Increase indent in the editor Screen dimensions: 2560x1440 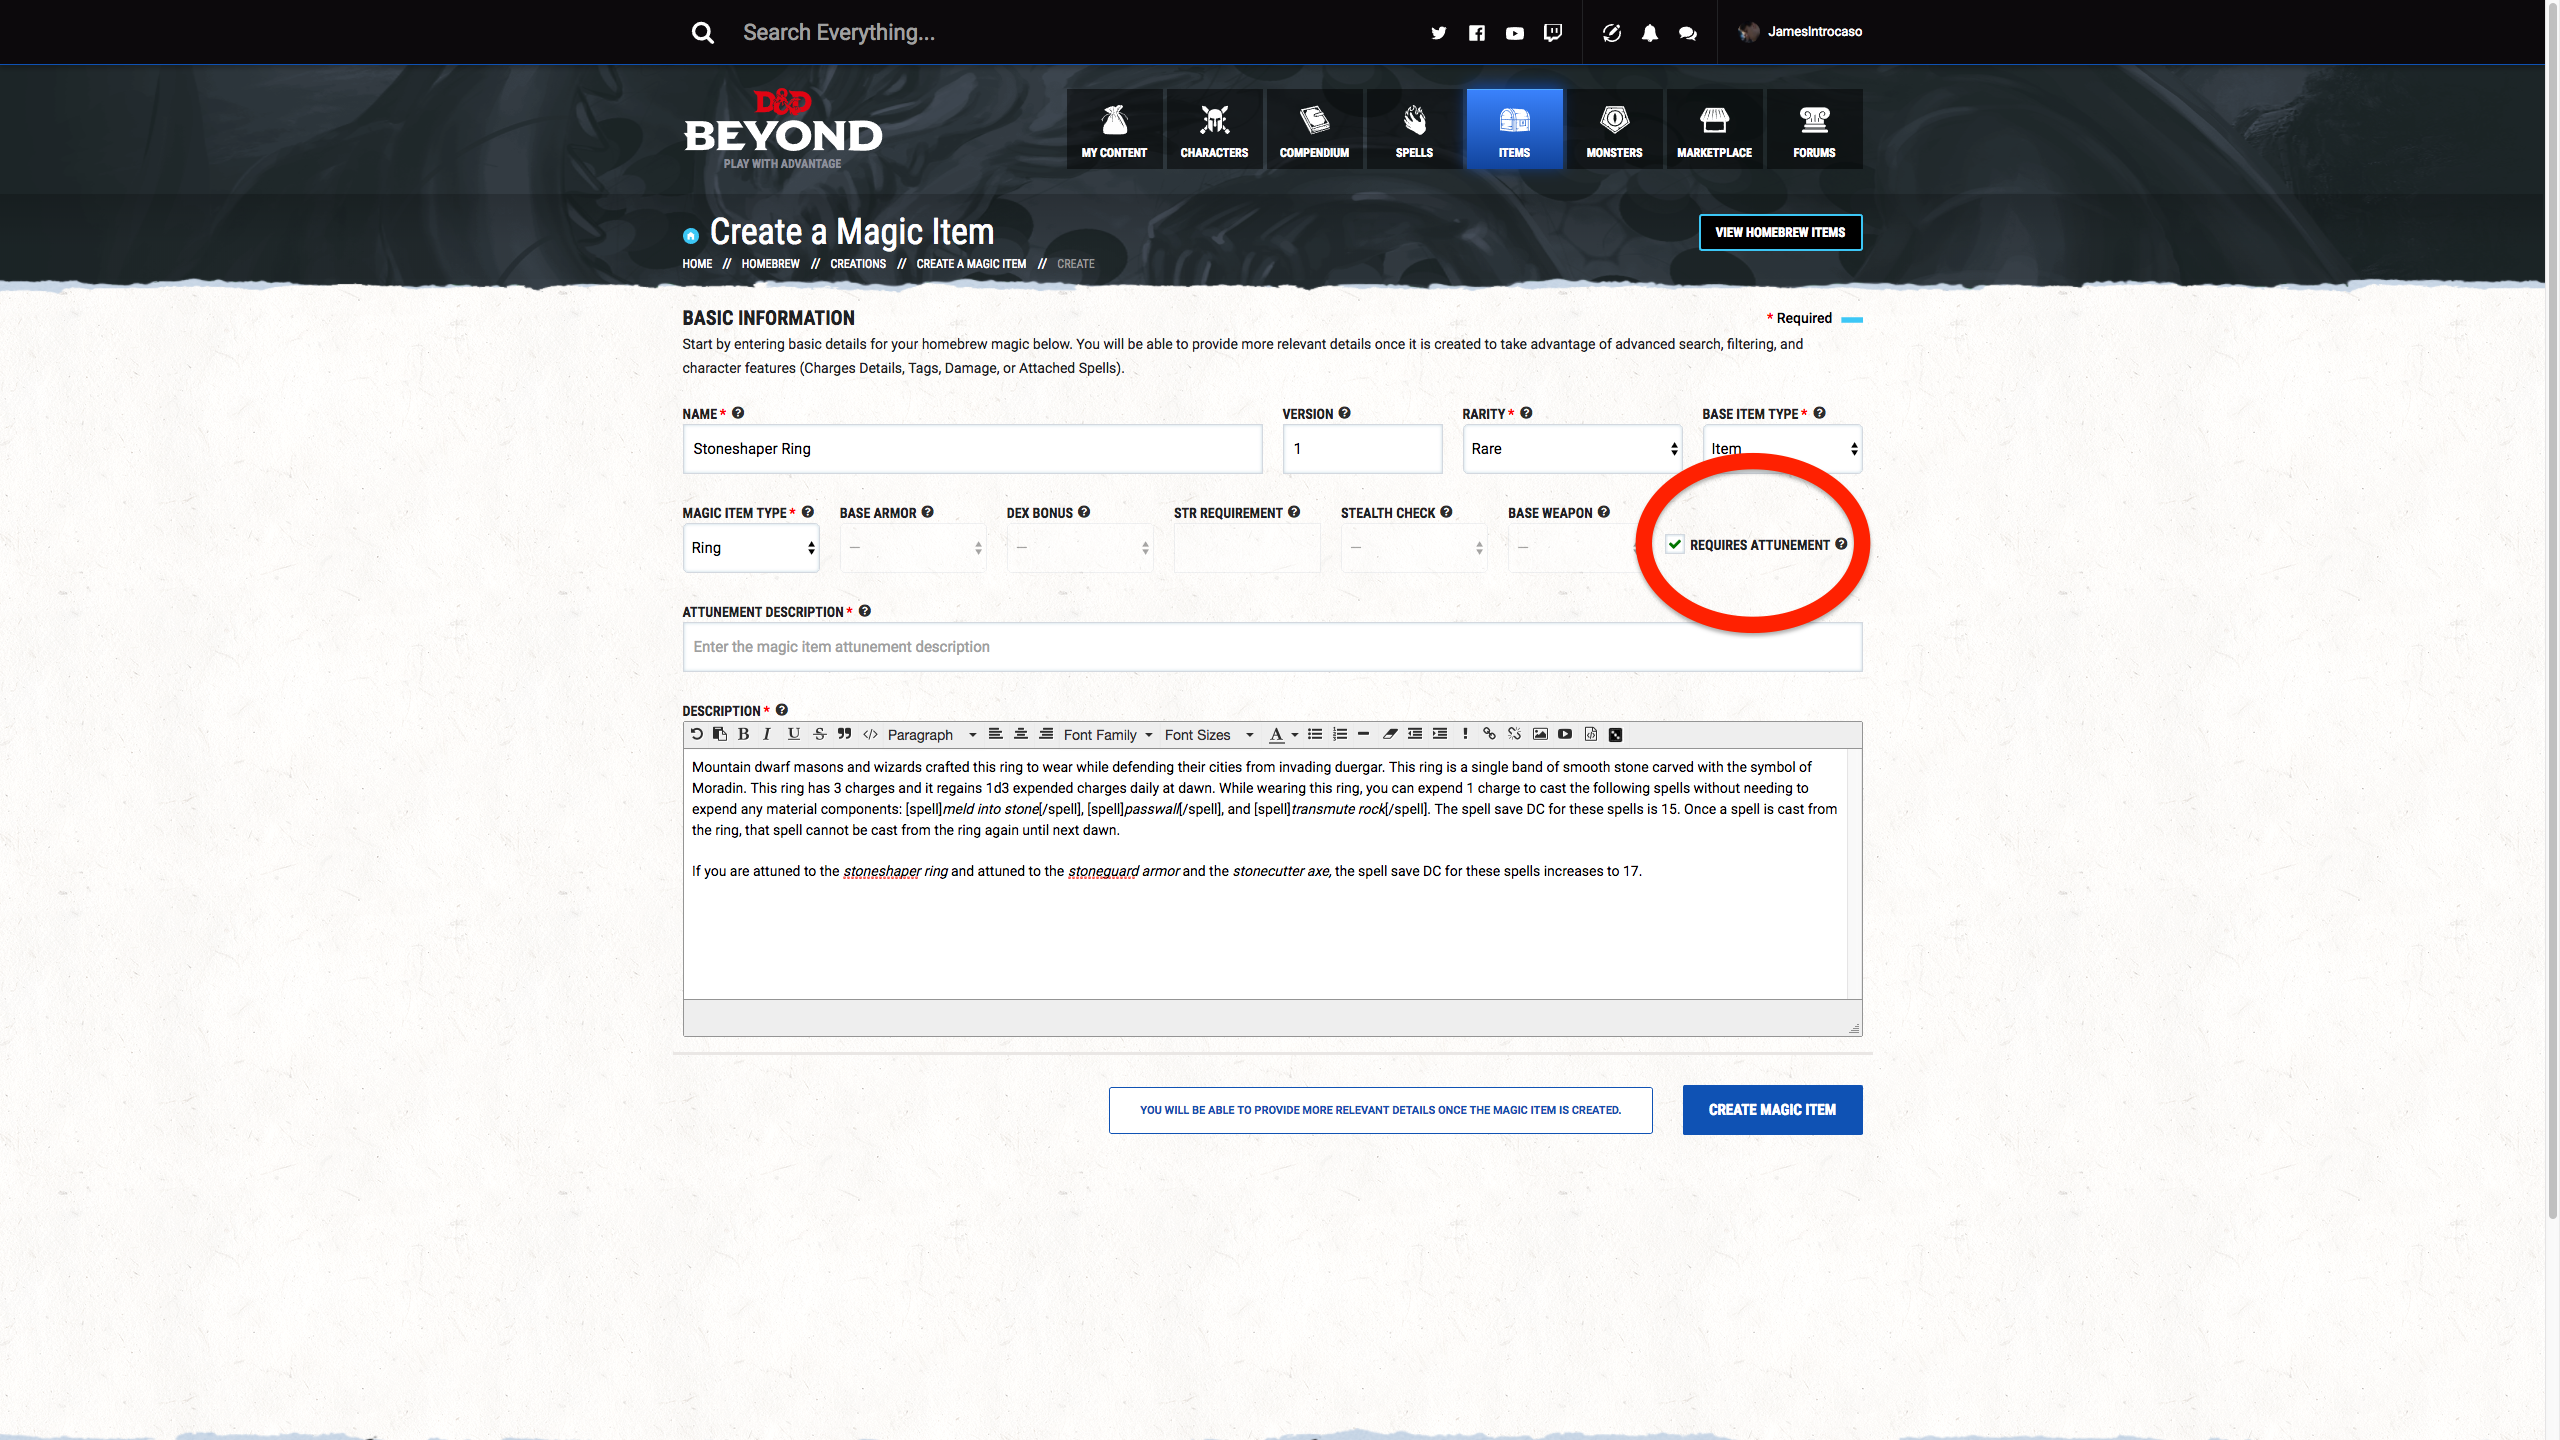(1440, 734)
